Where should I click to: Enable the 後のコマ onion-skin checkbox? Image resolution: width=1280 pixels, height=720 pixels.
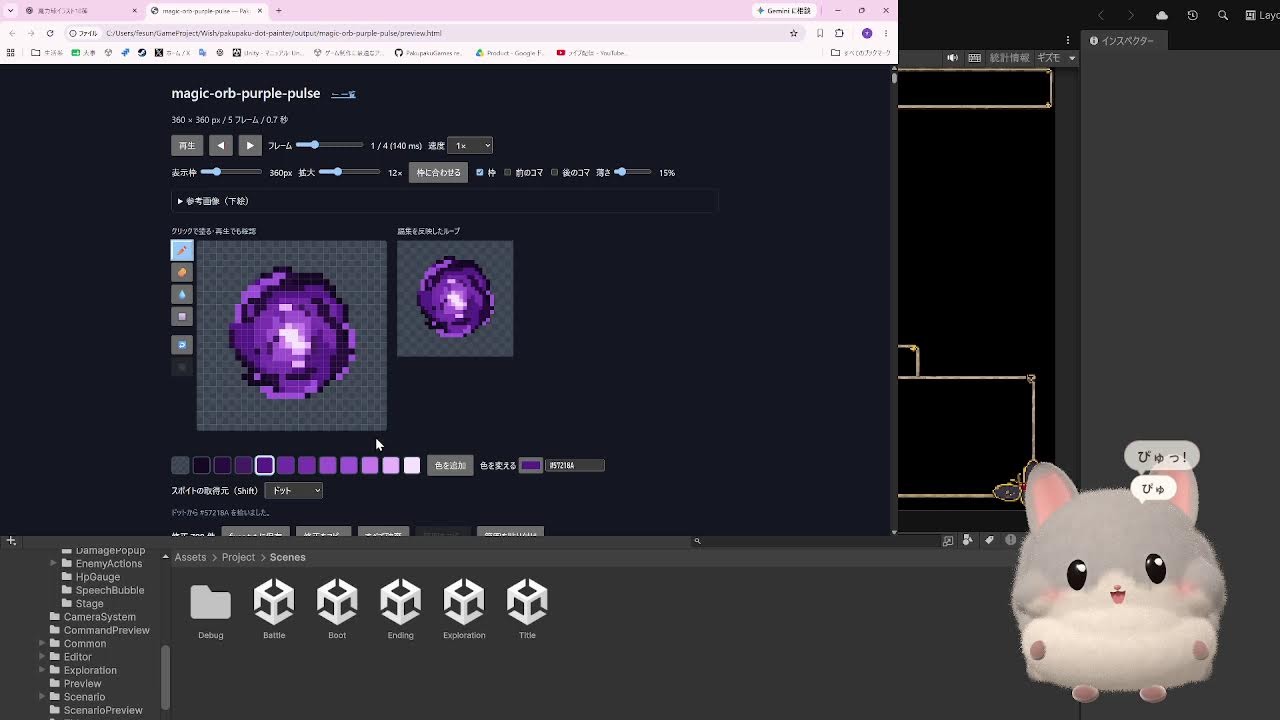555,172
